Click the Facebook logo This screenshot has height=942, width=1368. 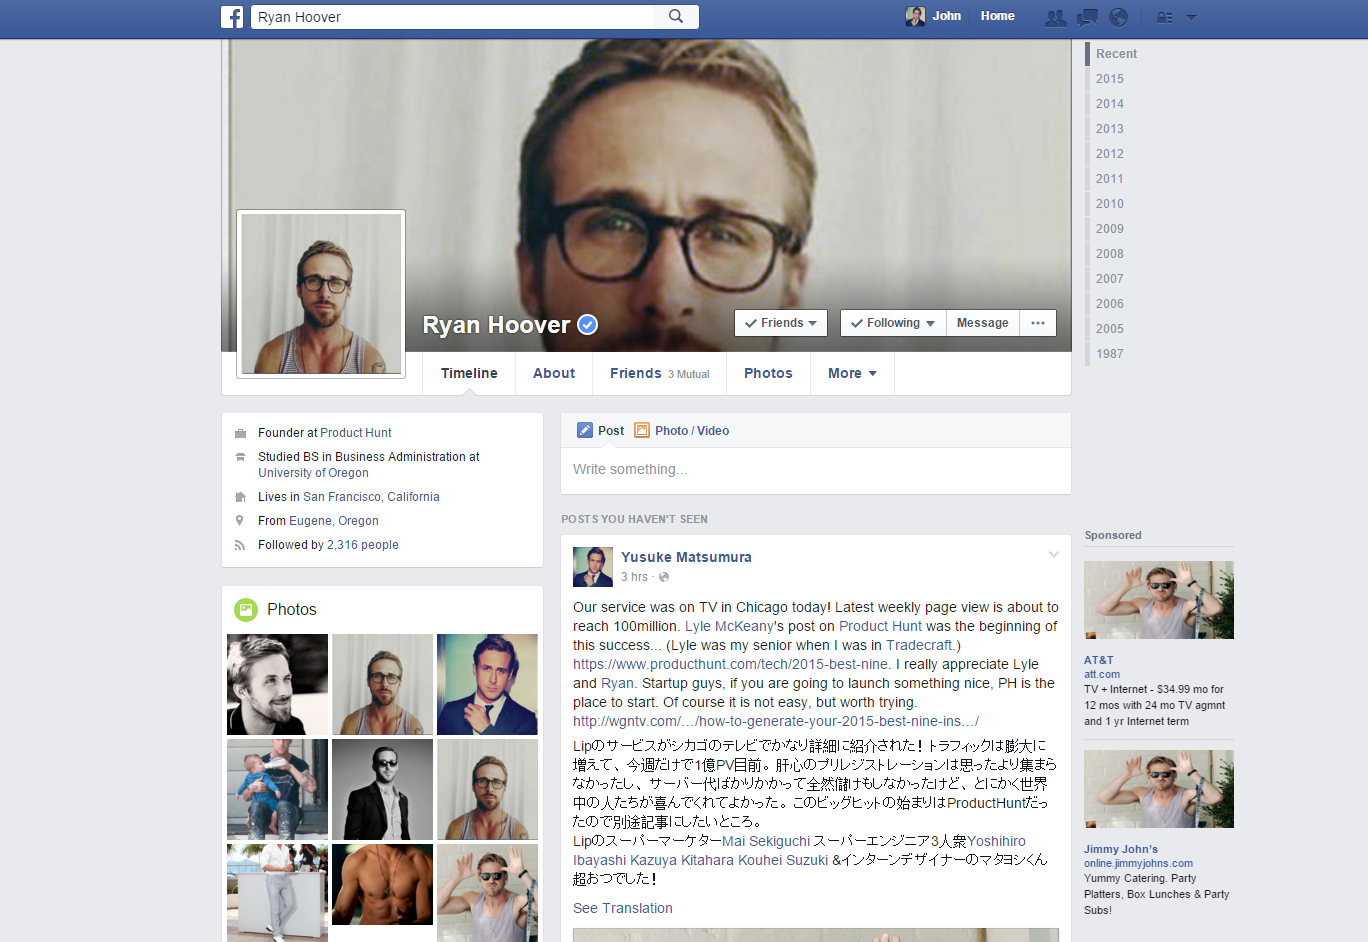(232, 17)
